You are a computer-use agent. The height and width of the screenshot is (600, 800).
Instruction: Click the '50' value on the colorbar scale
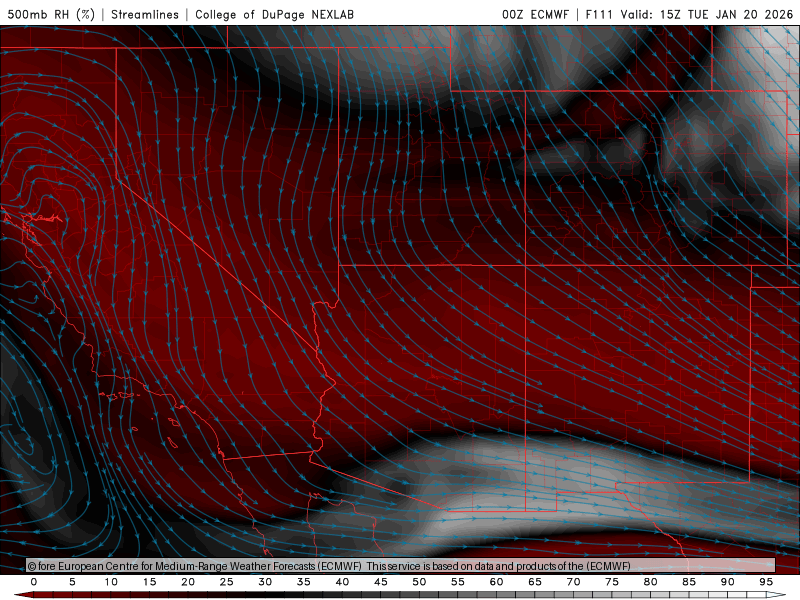coord(419,582)
